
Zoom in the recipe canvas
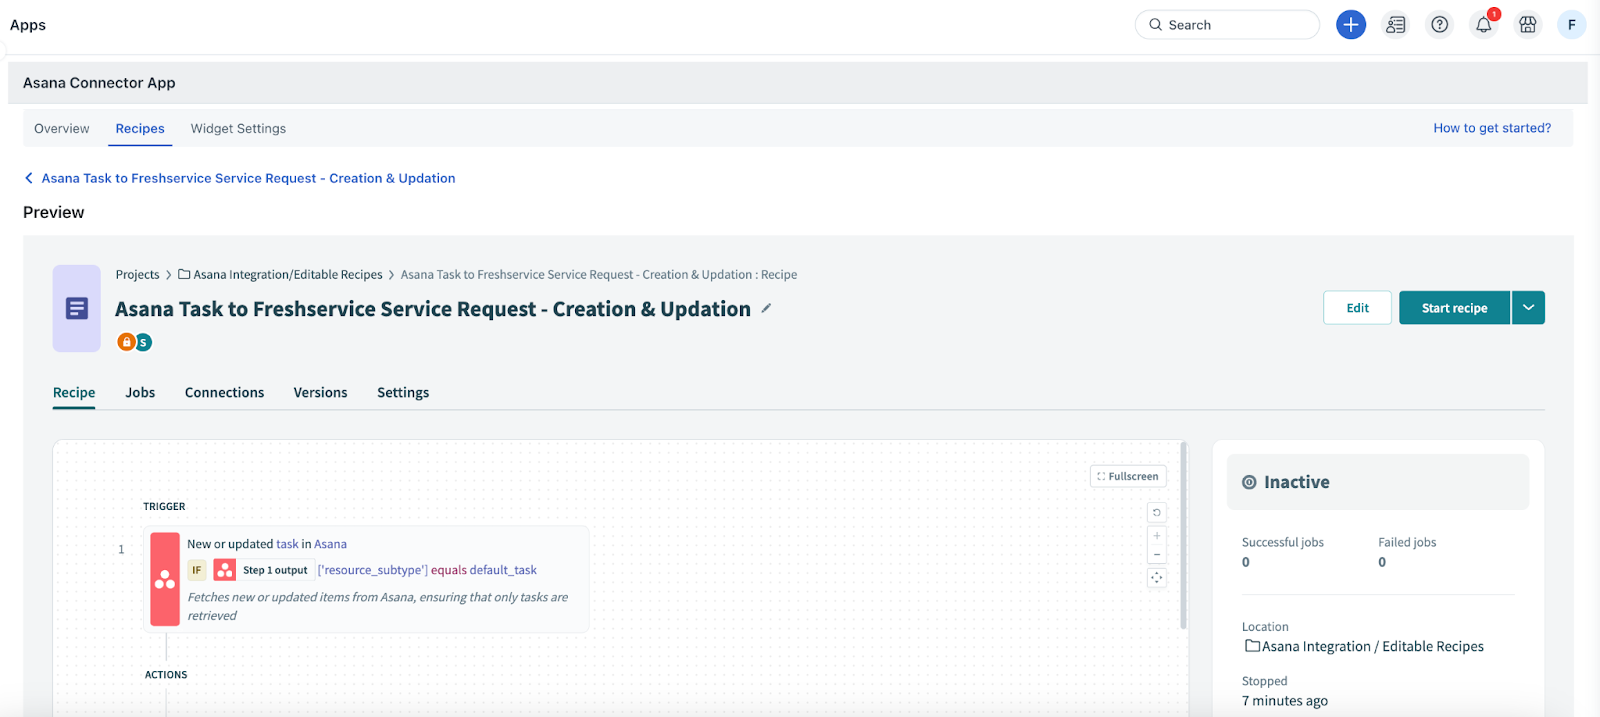pos(1157,536)
